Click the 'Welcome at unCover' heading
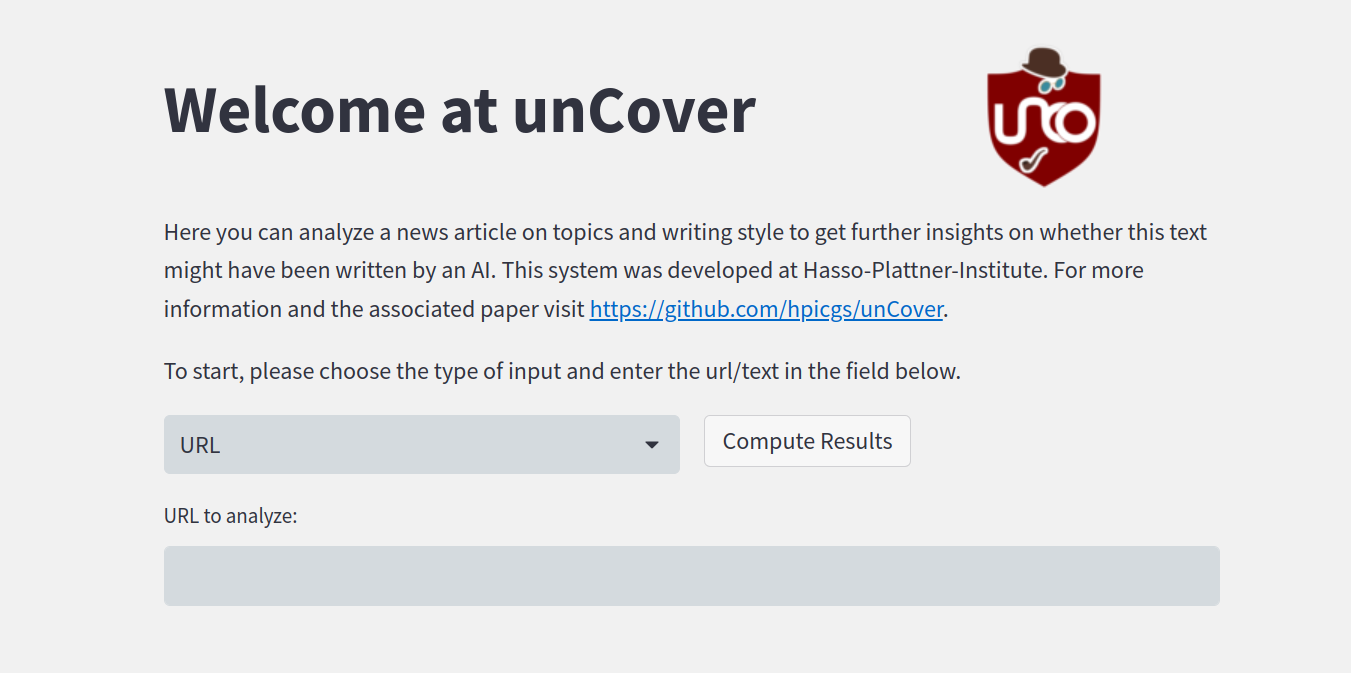 click(x=460, y=109)
